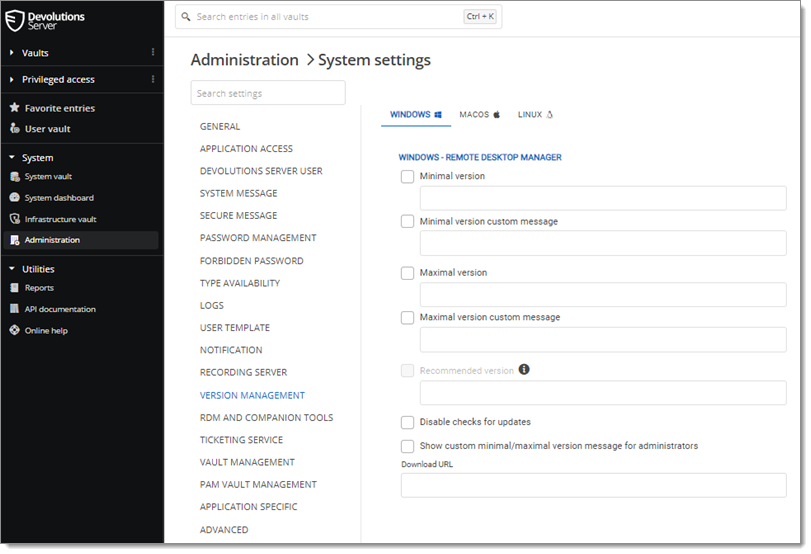Click the Maximal version custom message field

click(603, 340)
